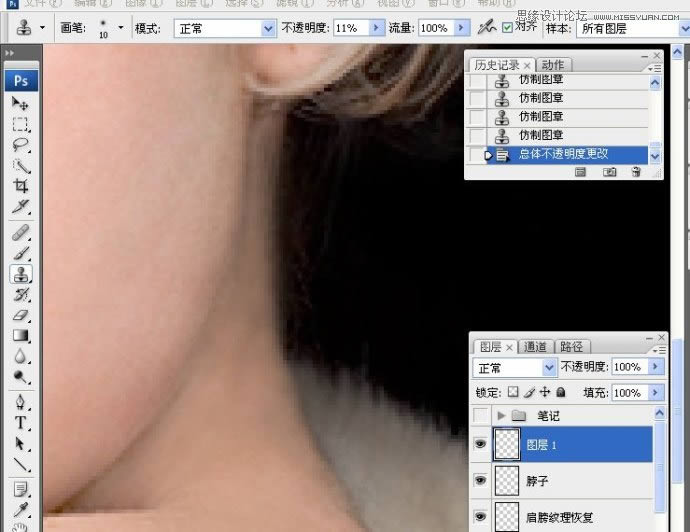Select the Clone Stamp tool in toolbox
The height and width of the screenshot is (532, 690).
pos(21,273)
